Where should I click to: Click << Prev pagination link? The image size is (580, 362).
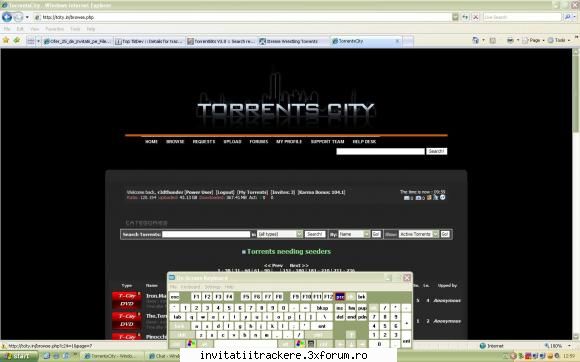click(x=273, y=265)
